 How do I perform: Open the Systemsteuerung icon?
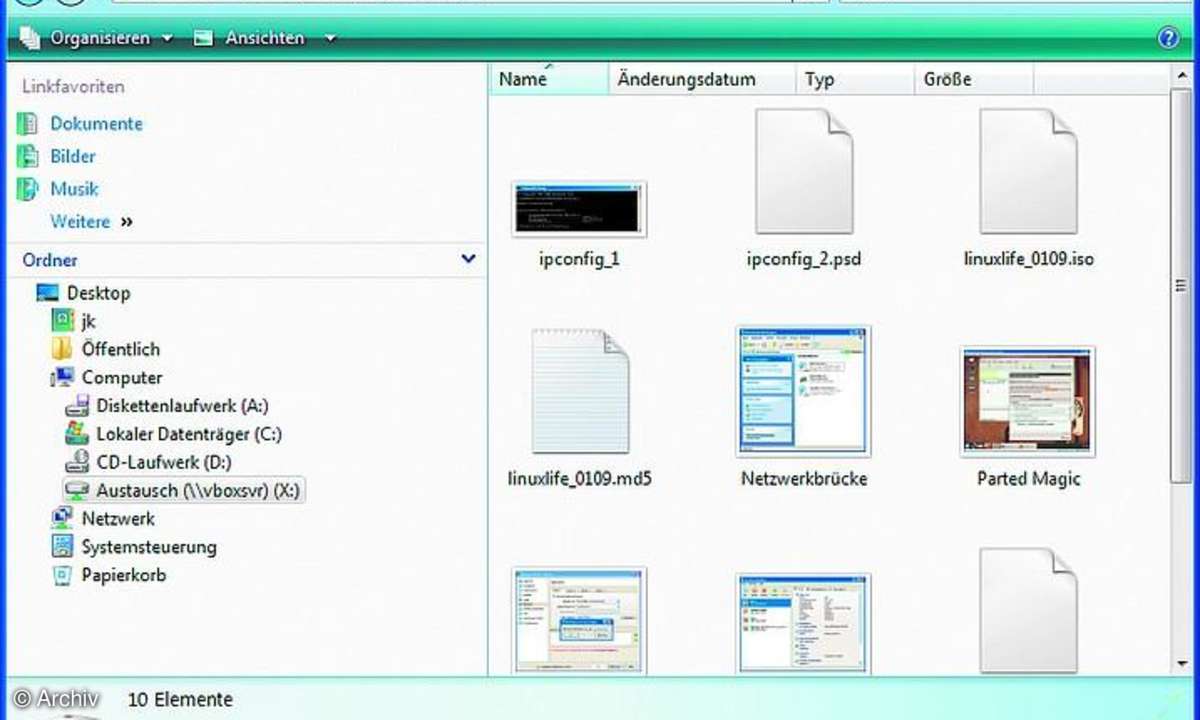pyautogui.click(x=145, y=547)
